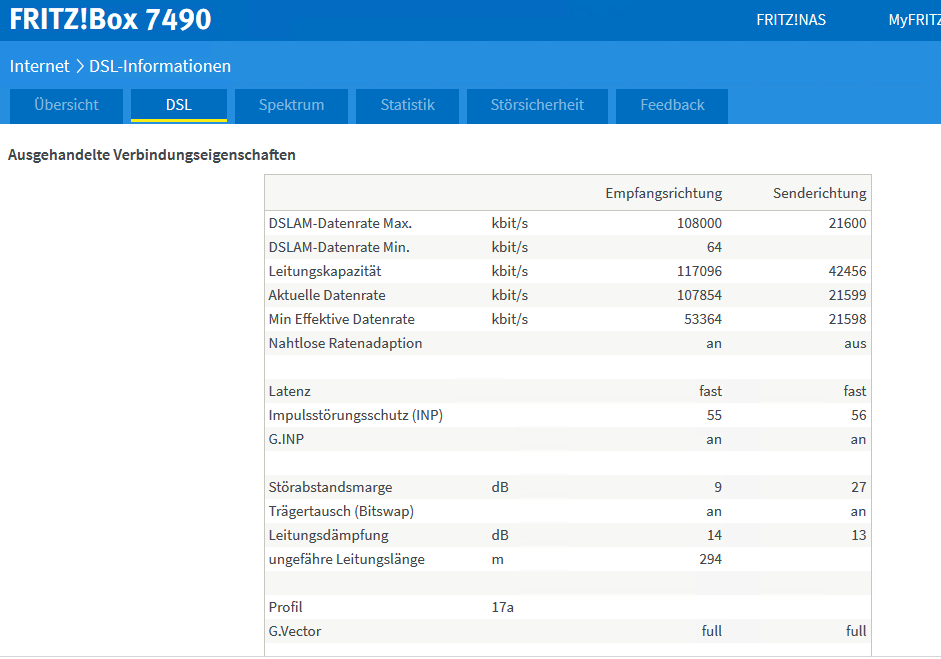Select the Empfangsrichtung column header
Screen dimensions: 941x659
coord(663,193)
